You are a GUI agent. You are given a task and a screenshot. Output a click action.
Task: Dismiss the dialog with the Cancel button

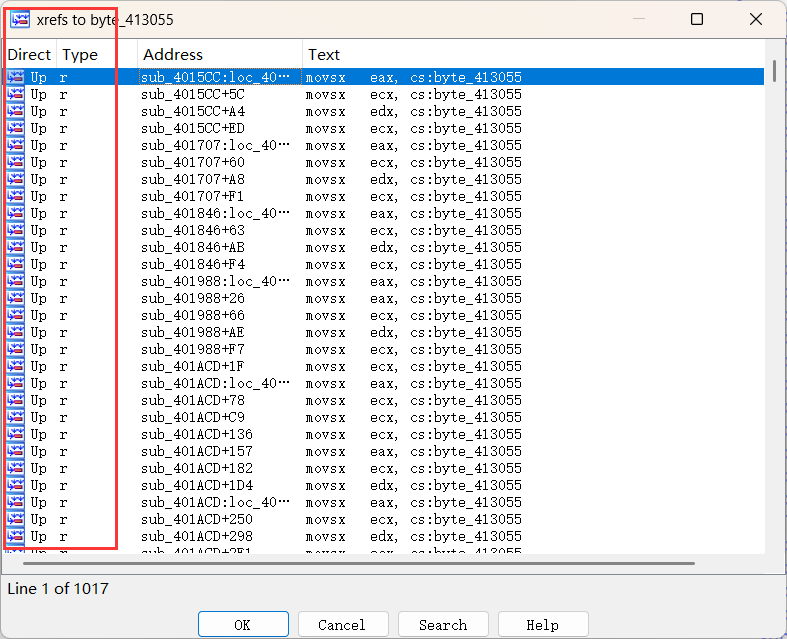(x=342, y=625)
